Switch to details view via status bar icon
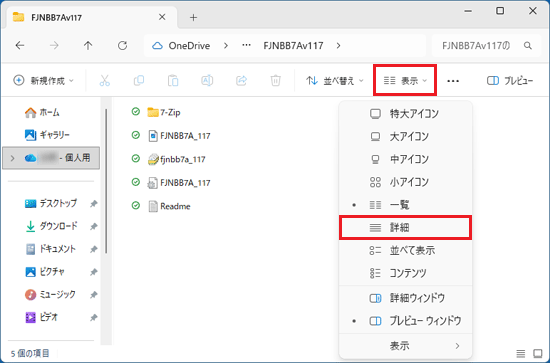Viewport: 550px width, 363px height. pos(521,353)
